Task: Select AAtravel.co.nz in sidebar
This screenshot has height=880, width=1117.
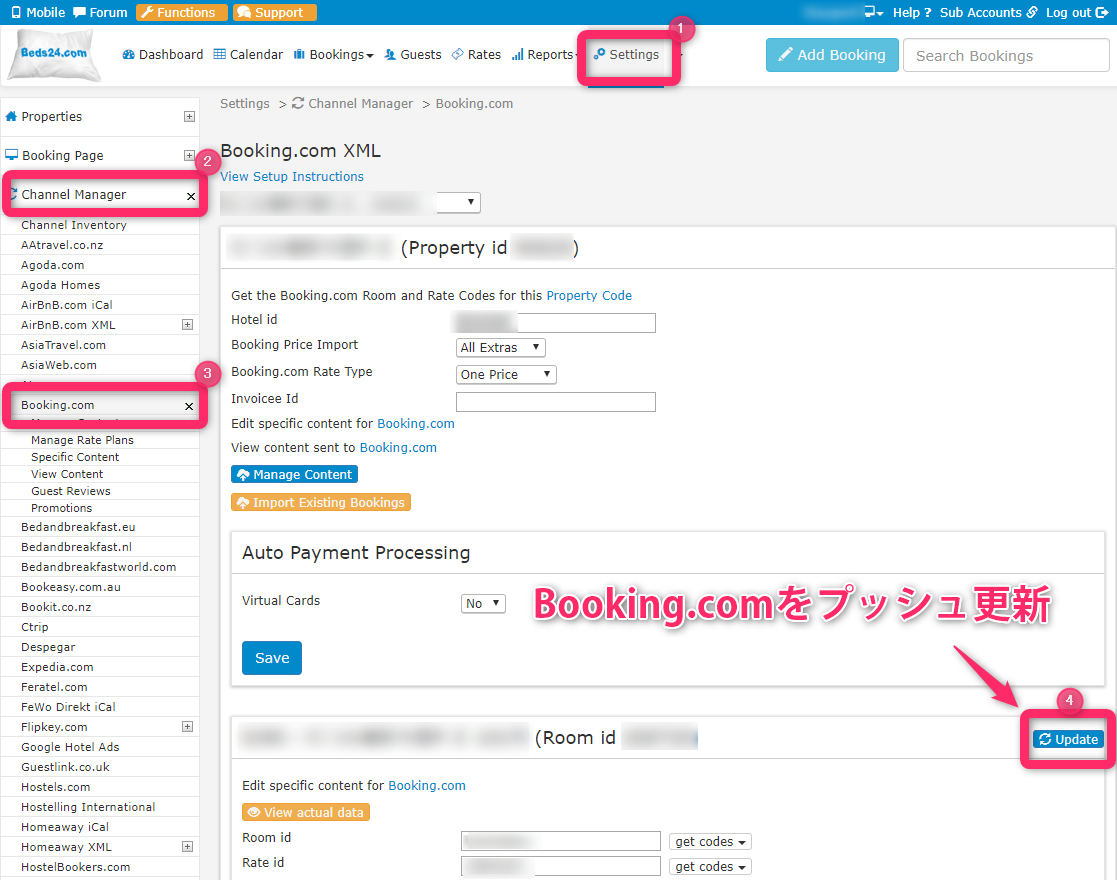Action: click(62, 244)
